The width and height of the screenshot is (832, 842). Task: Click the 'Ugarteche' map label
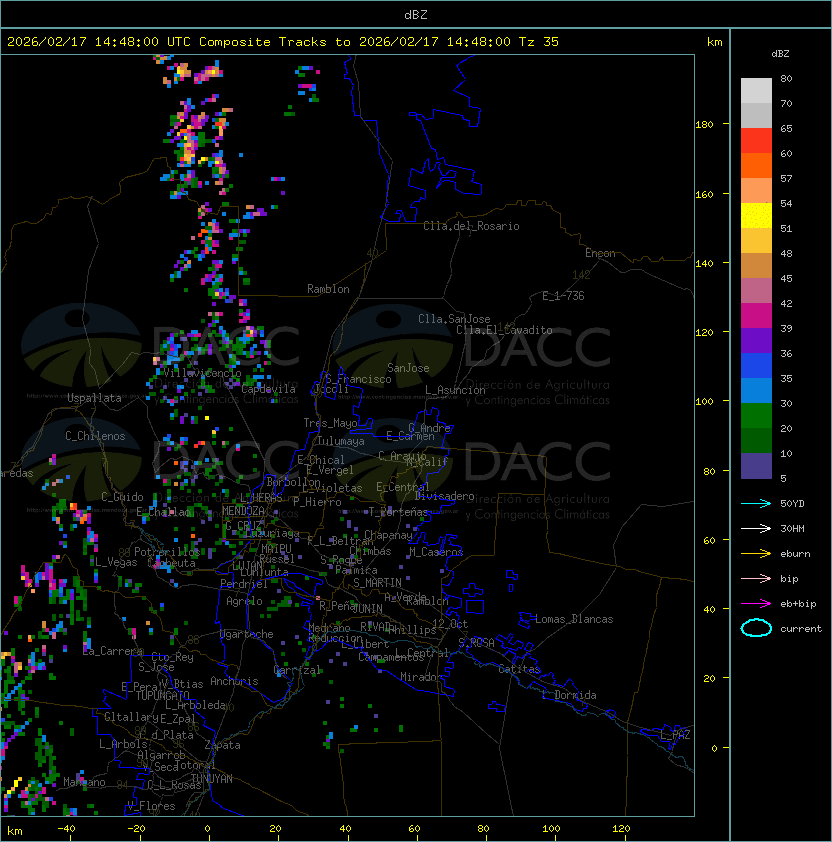pos(247,634)
